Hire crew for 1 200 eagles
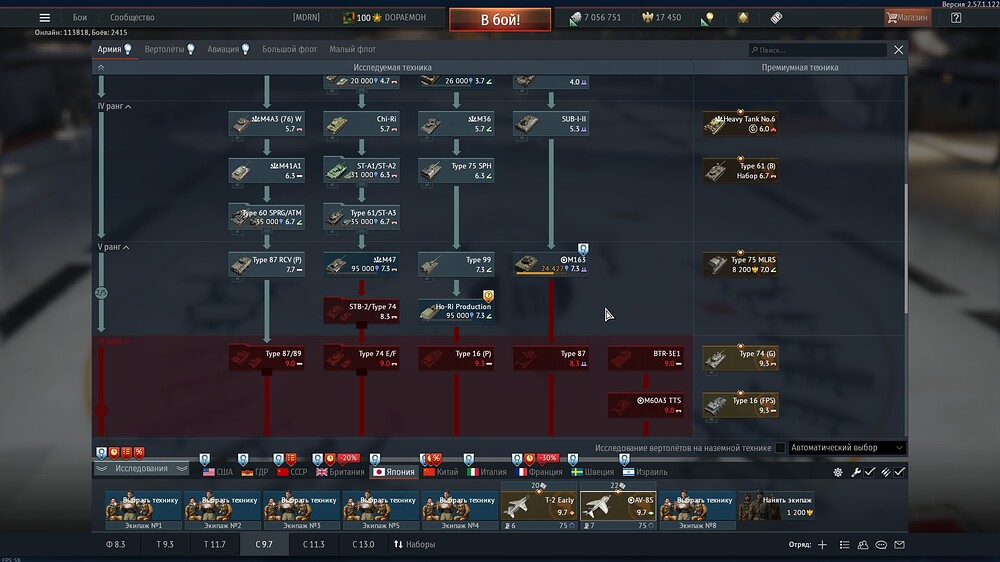This screenshot has width=1000, height=562. coord(776,505)
